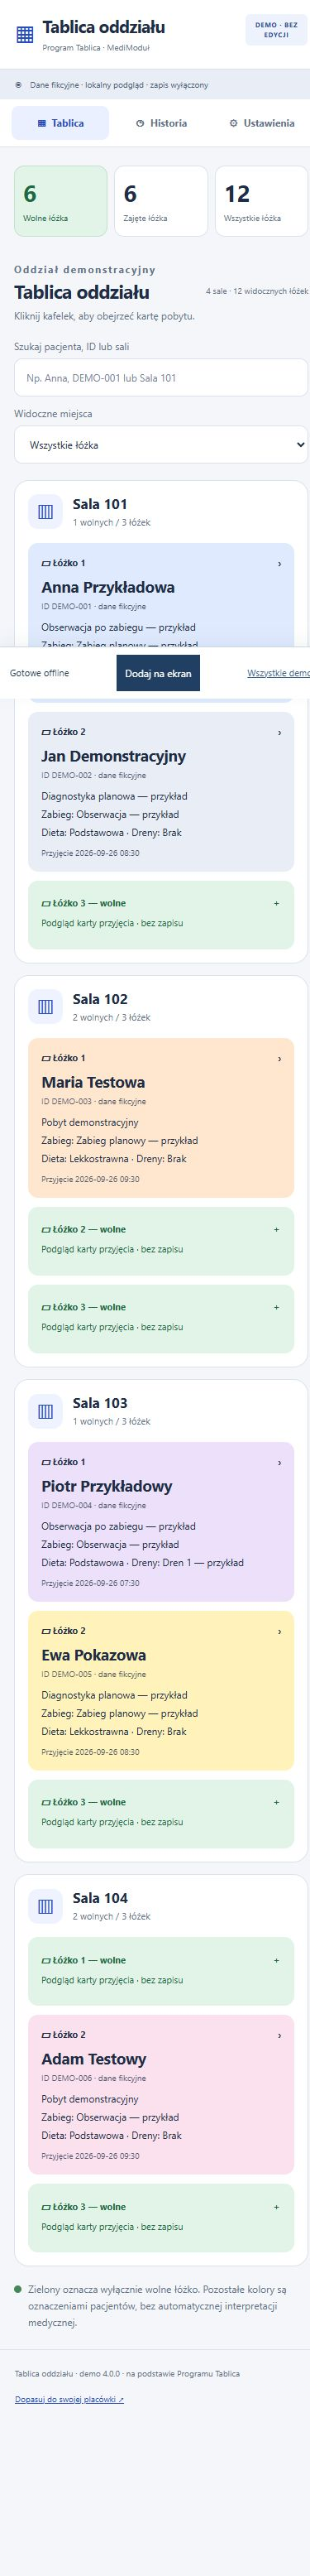Expand Jan Demonstracyjny card chevron
310x2576 pixels.
(x=279, y=733)
